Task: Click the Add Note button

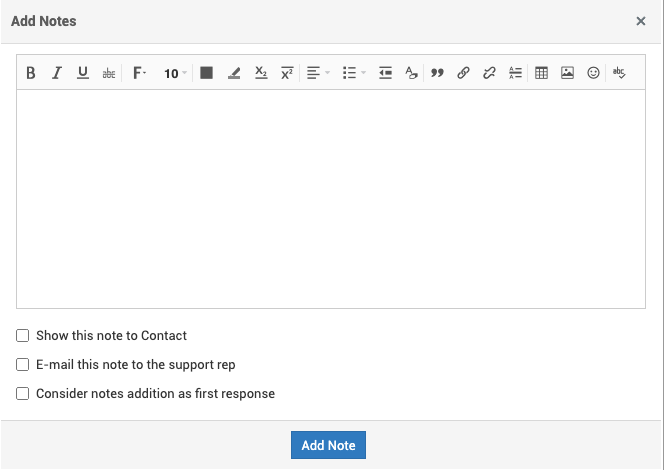Action: coord(328,445)
